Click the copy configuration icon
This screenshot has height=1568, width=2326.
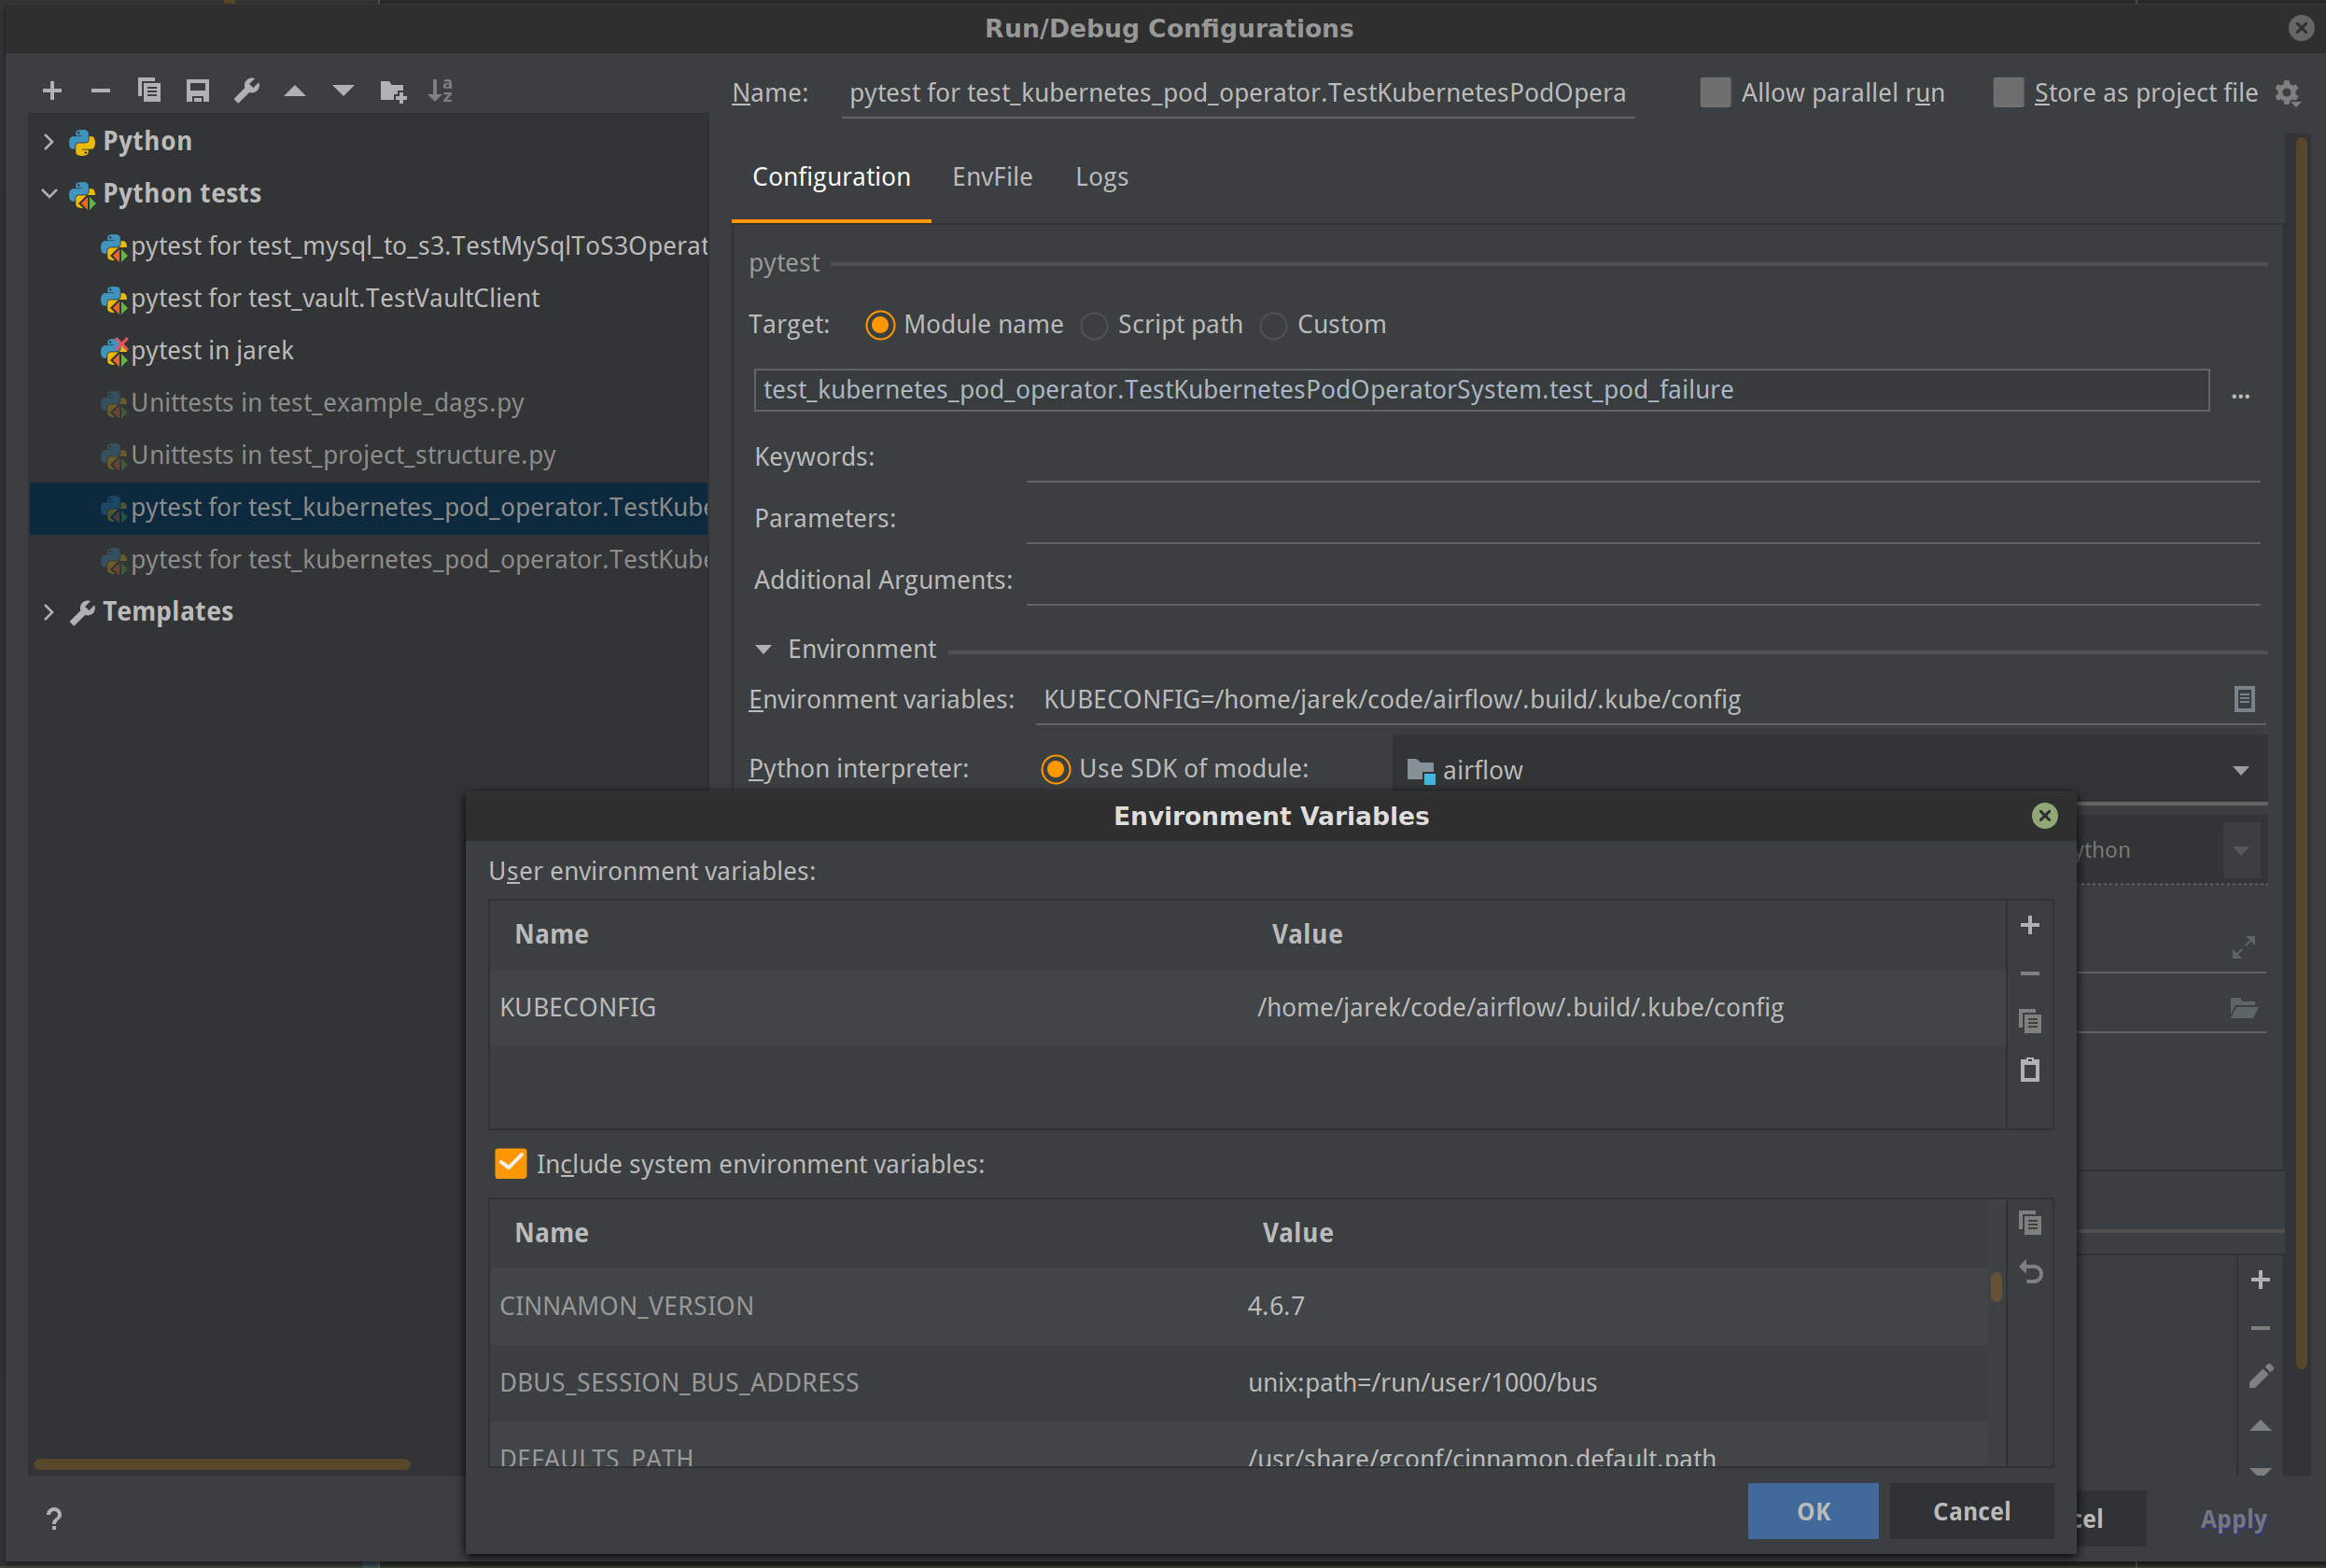[x=146, y=91]
